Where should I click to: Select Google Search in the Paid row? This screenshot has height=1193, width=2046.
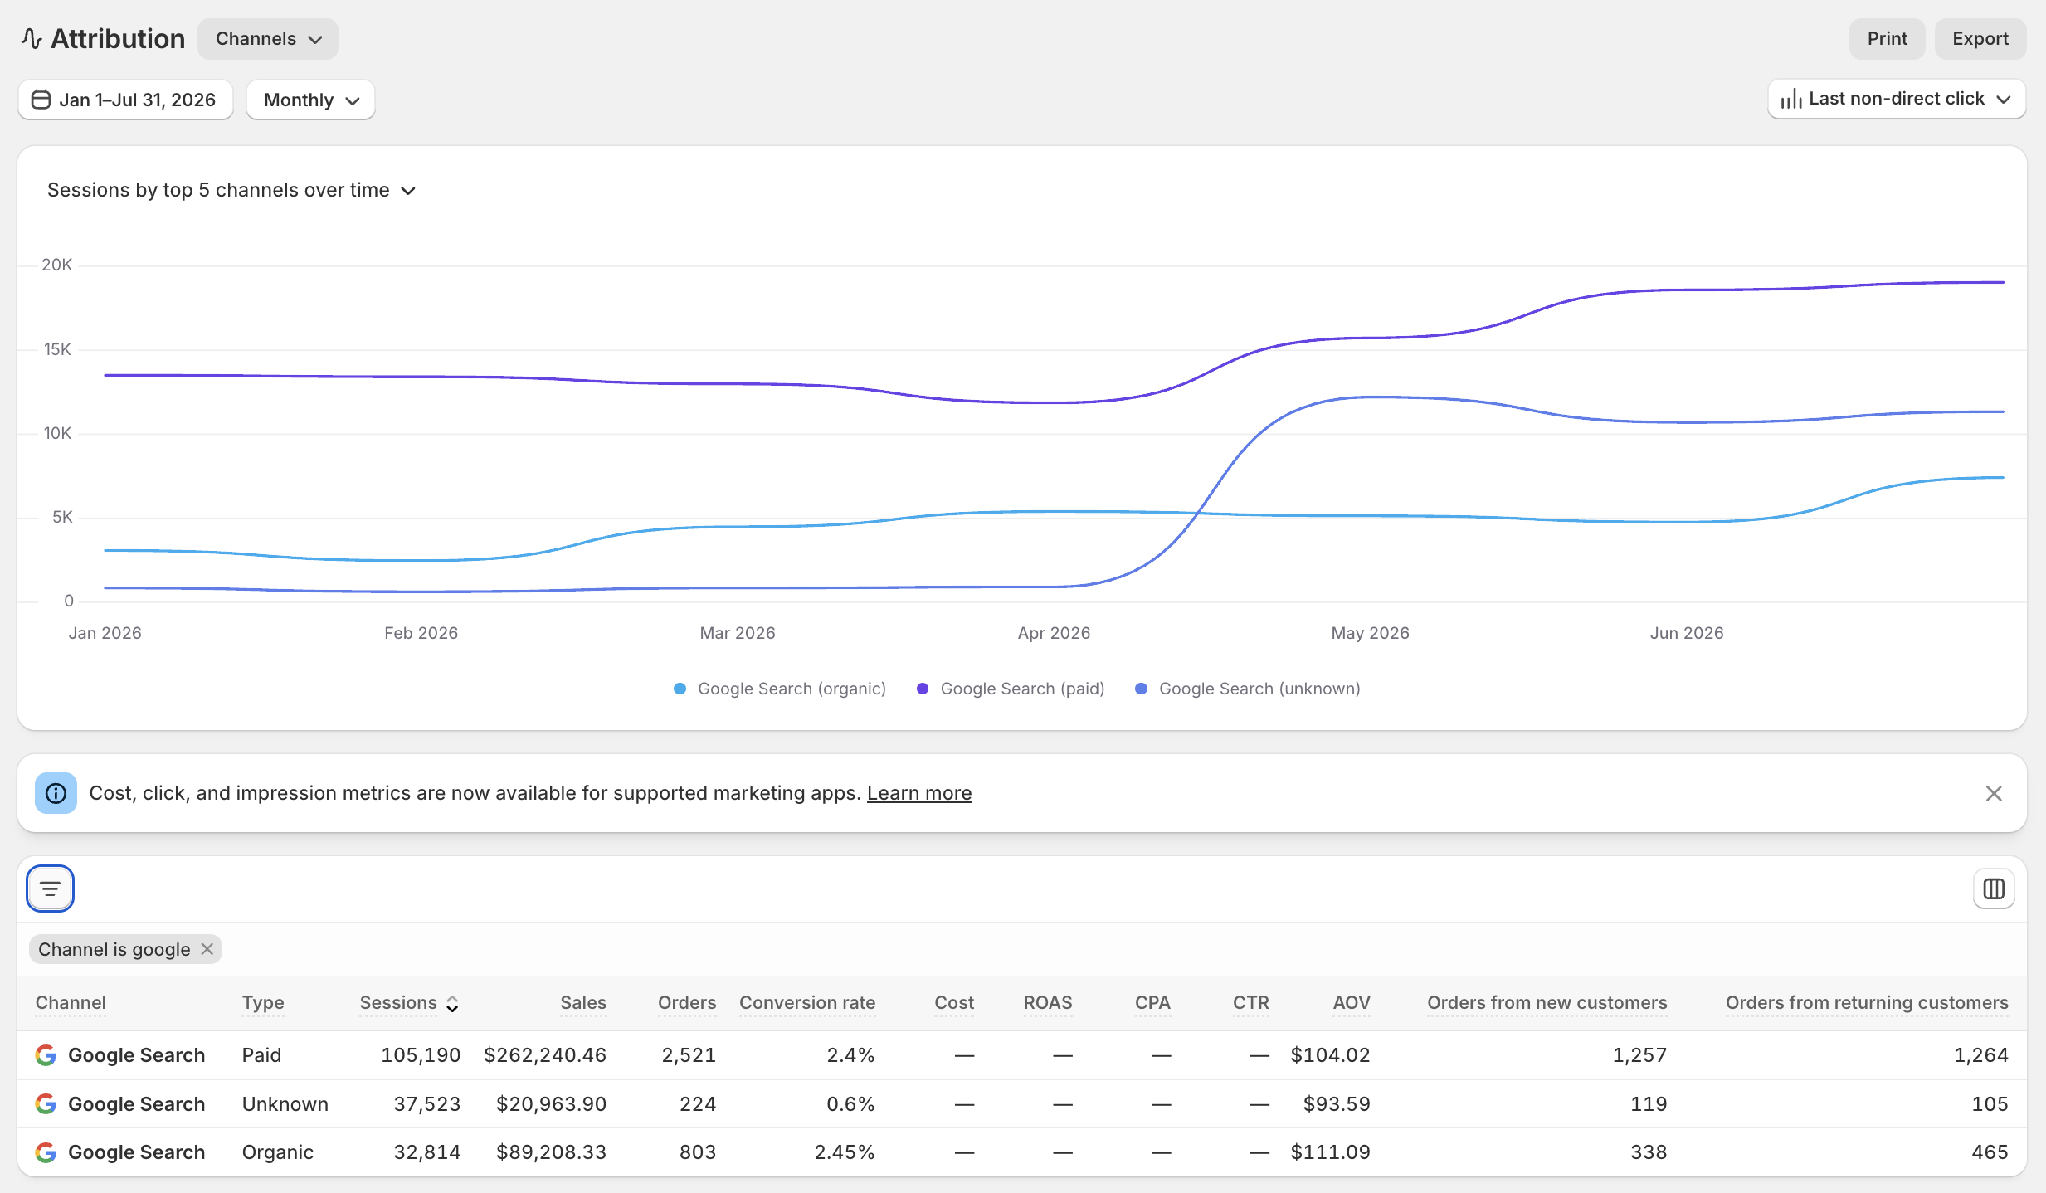tap(136, 1055)
